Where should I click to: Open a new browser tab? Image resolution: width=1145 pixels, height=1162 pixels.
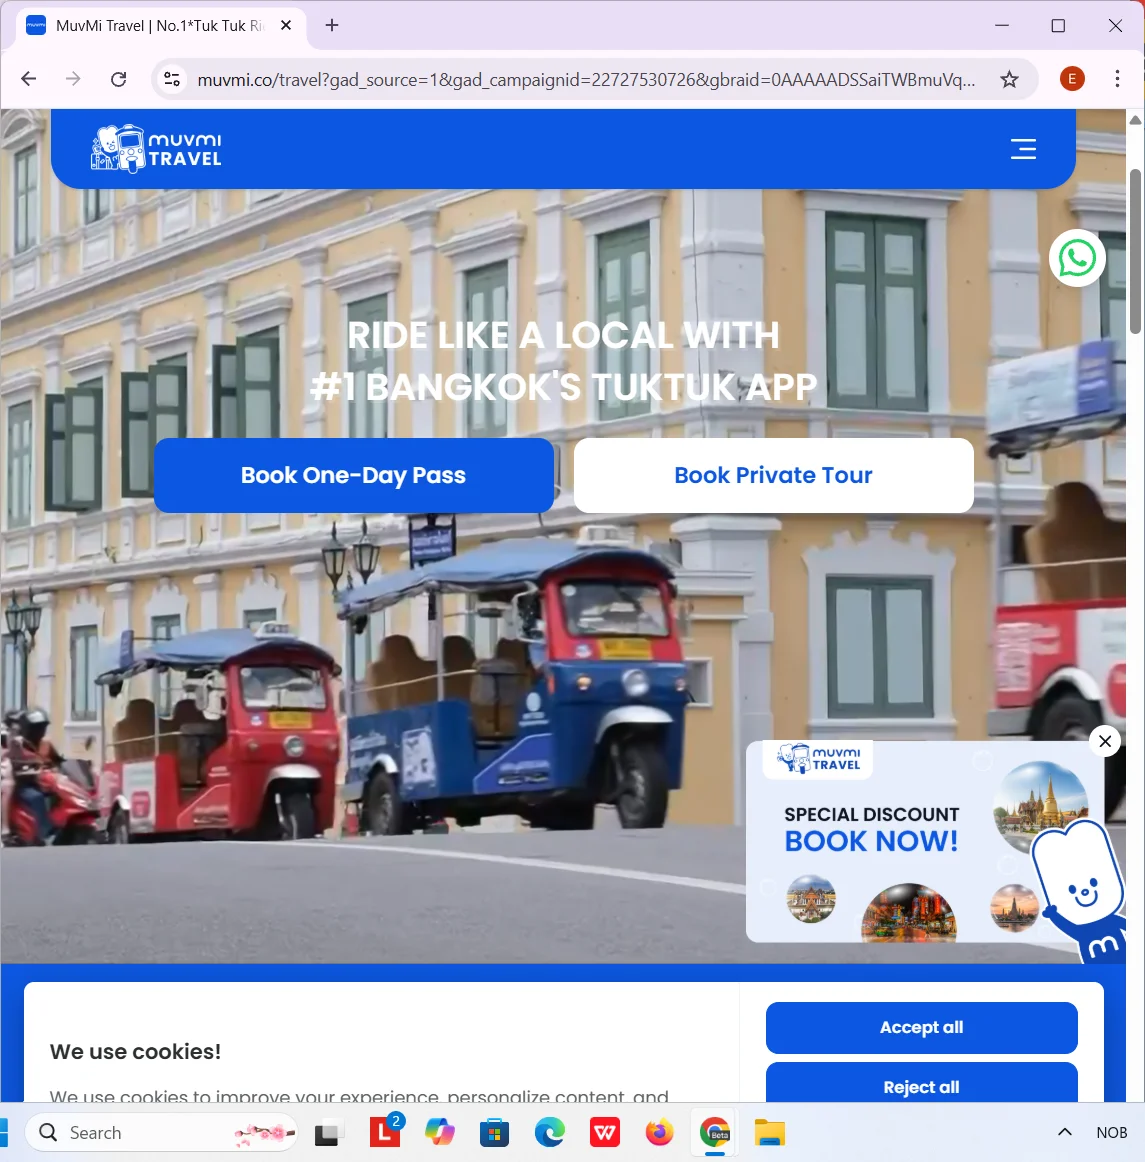331,26
